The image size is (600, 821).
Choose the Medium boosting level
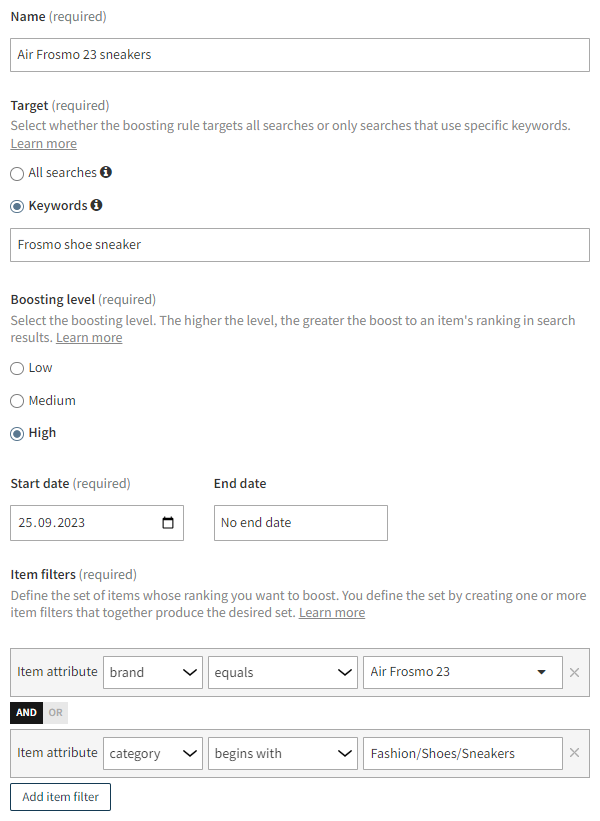[16, 400]
